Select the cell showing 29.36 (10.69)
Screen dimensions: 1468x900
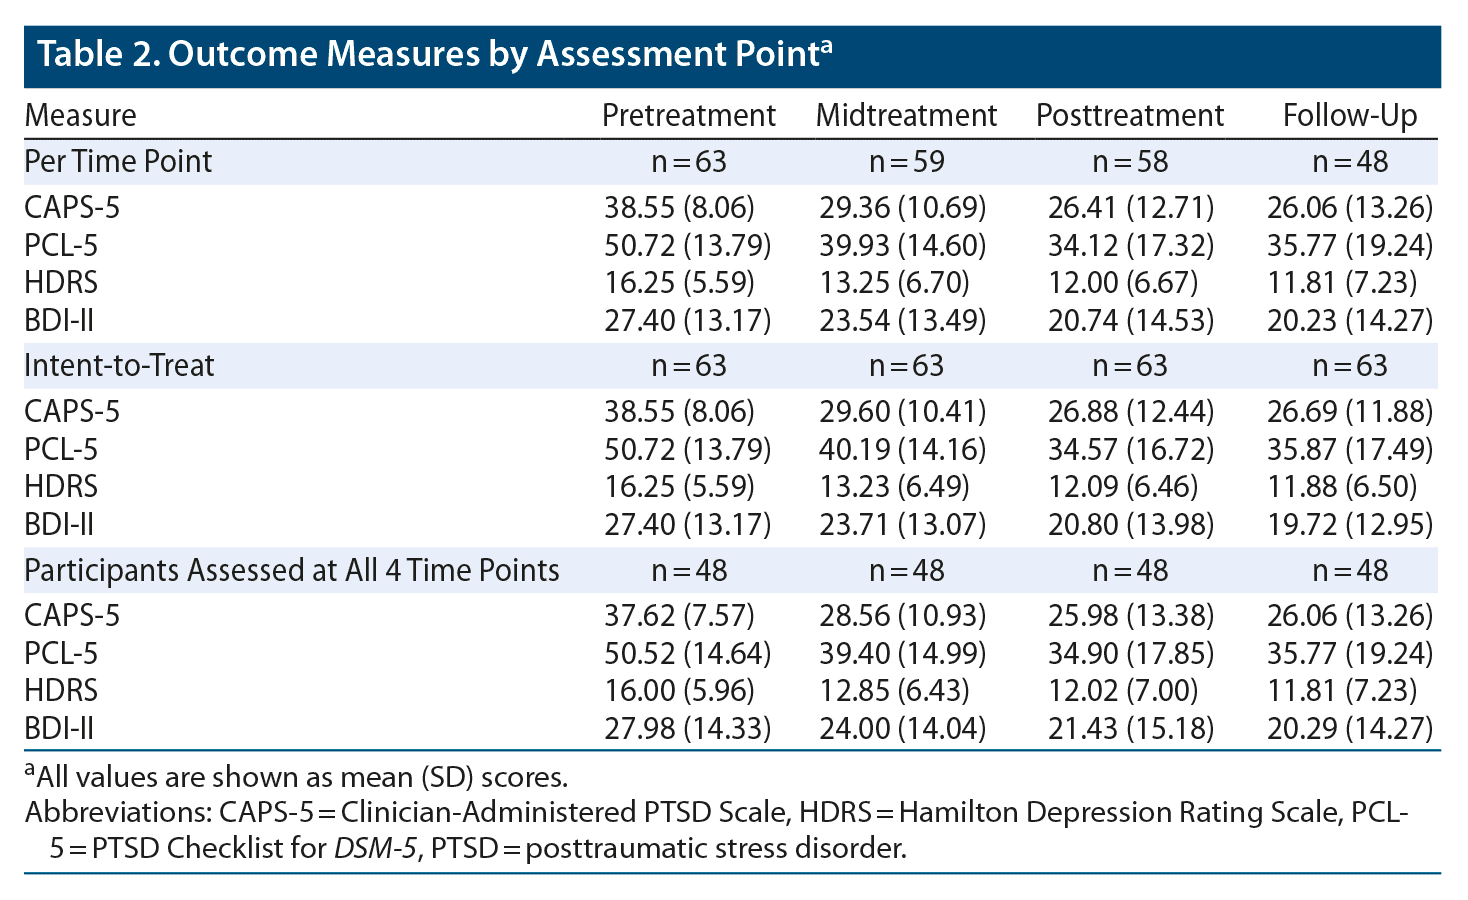pyautogui.click(x=902, y=208)
